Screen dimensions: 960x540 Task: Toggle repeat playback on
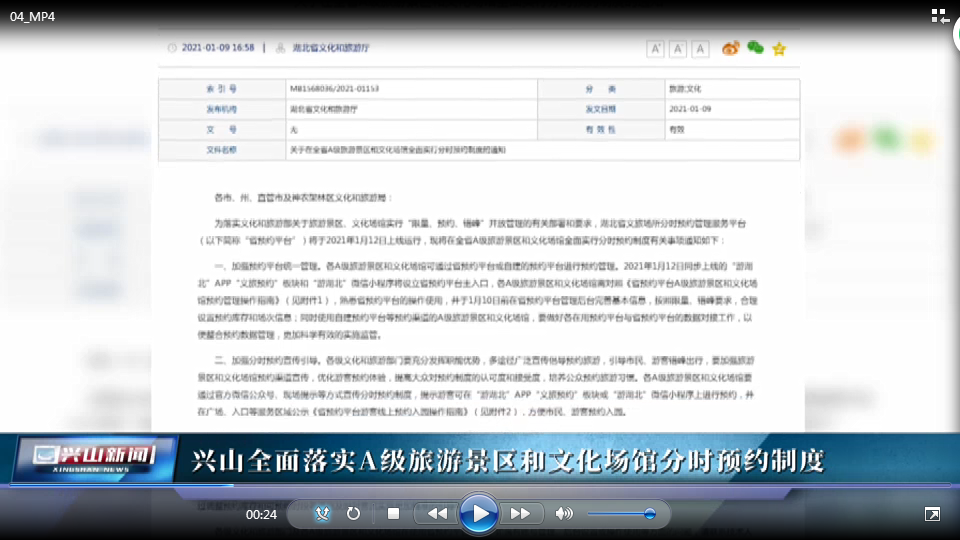coord(353,514)
